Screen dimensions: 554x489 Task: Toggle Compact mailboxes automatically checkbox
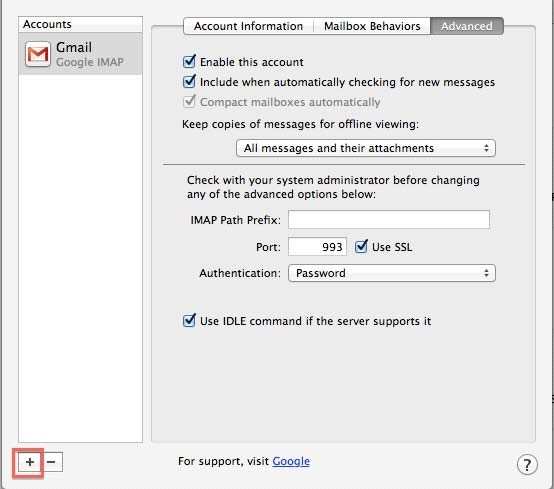[189, 102]
